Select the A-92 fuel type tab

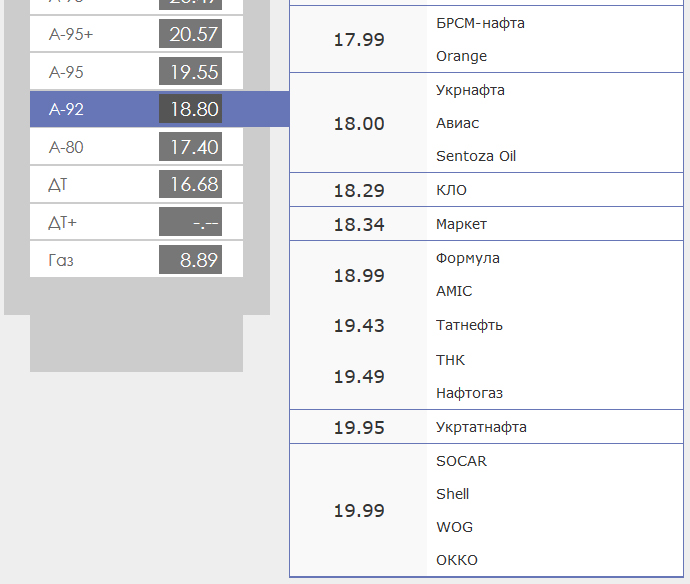(67, 109)
